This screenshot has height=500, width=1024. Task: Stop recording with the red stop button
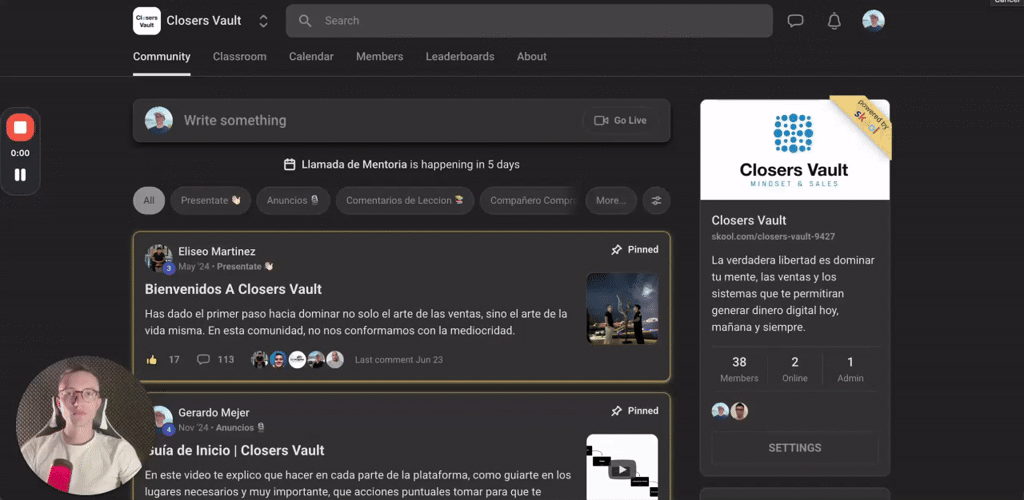click(x=20, y=127)
